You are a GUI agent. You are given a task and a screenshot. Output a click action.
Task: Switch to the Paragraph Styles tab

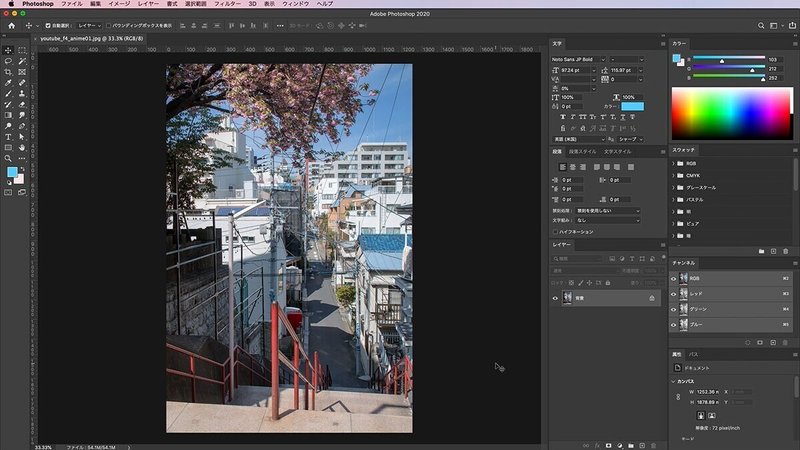coord(582,152)
